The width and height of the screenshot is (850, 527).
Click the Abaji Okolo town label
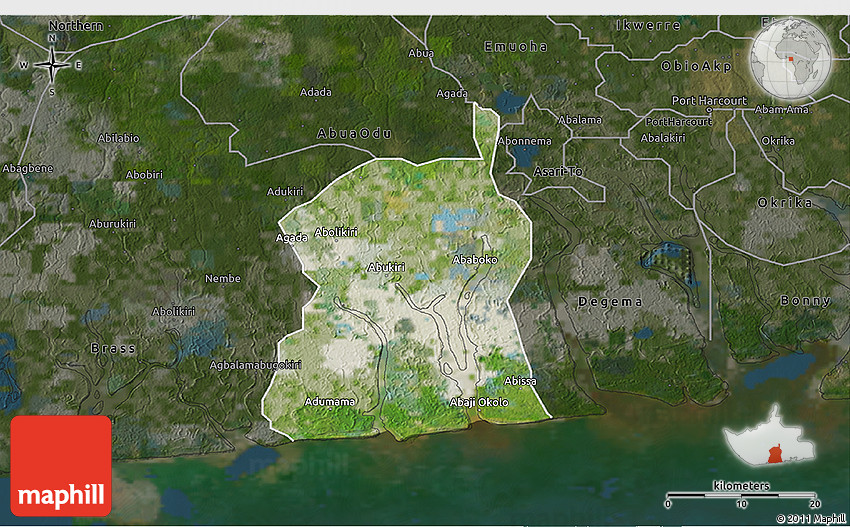[x=479, y=402]
